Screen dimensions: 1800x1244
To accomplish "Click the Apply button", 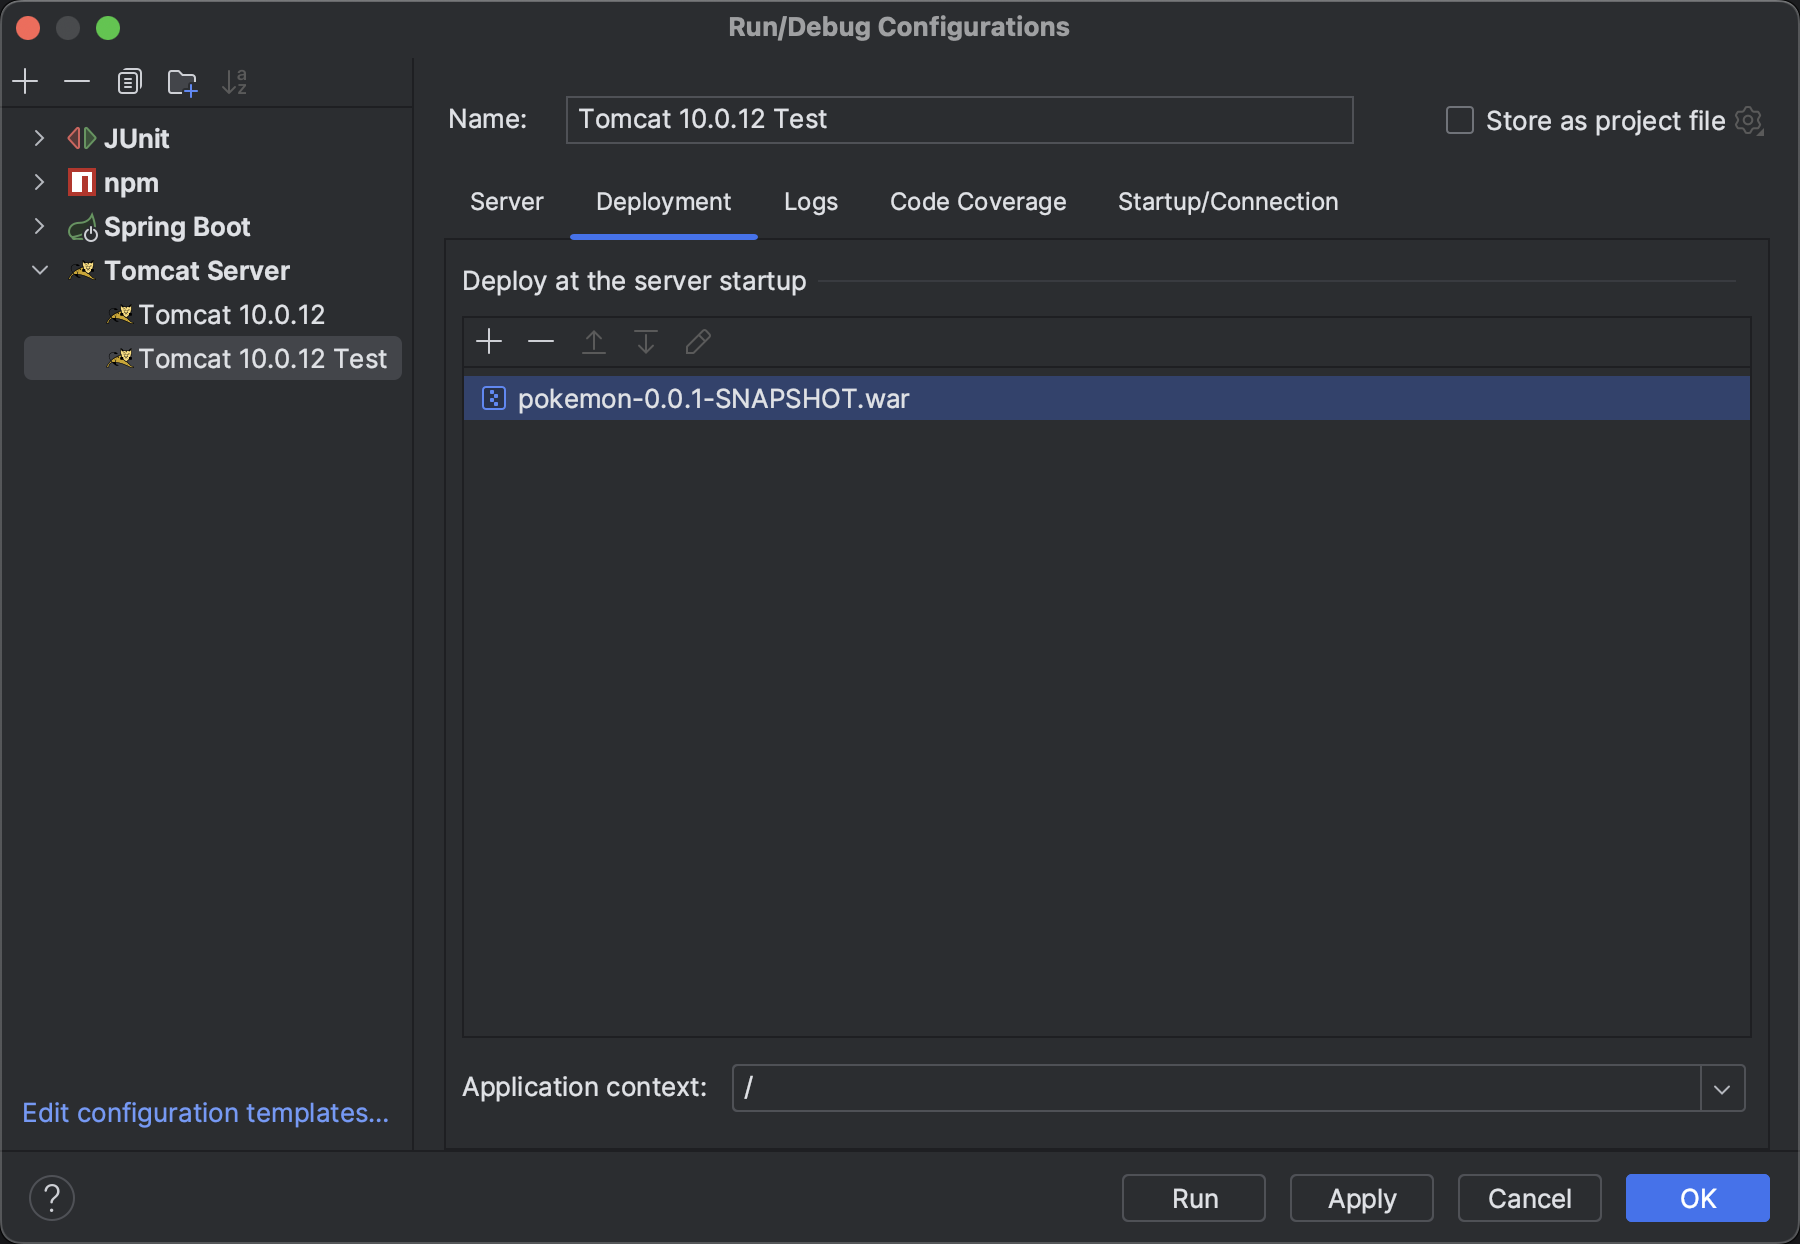I will 1361,1198.
